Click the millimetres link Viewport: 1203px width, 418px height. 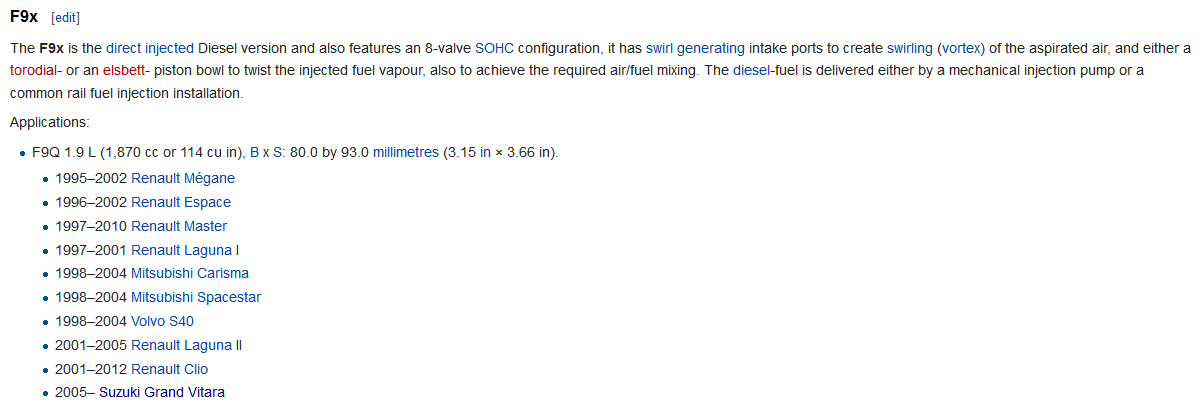pos(406,153)
